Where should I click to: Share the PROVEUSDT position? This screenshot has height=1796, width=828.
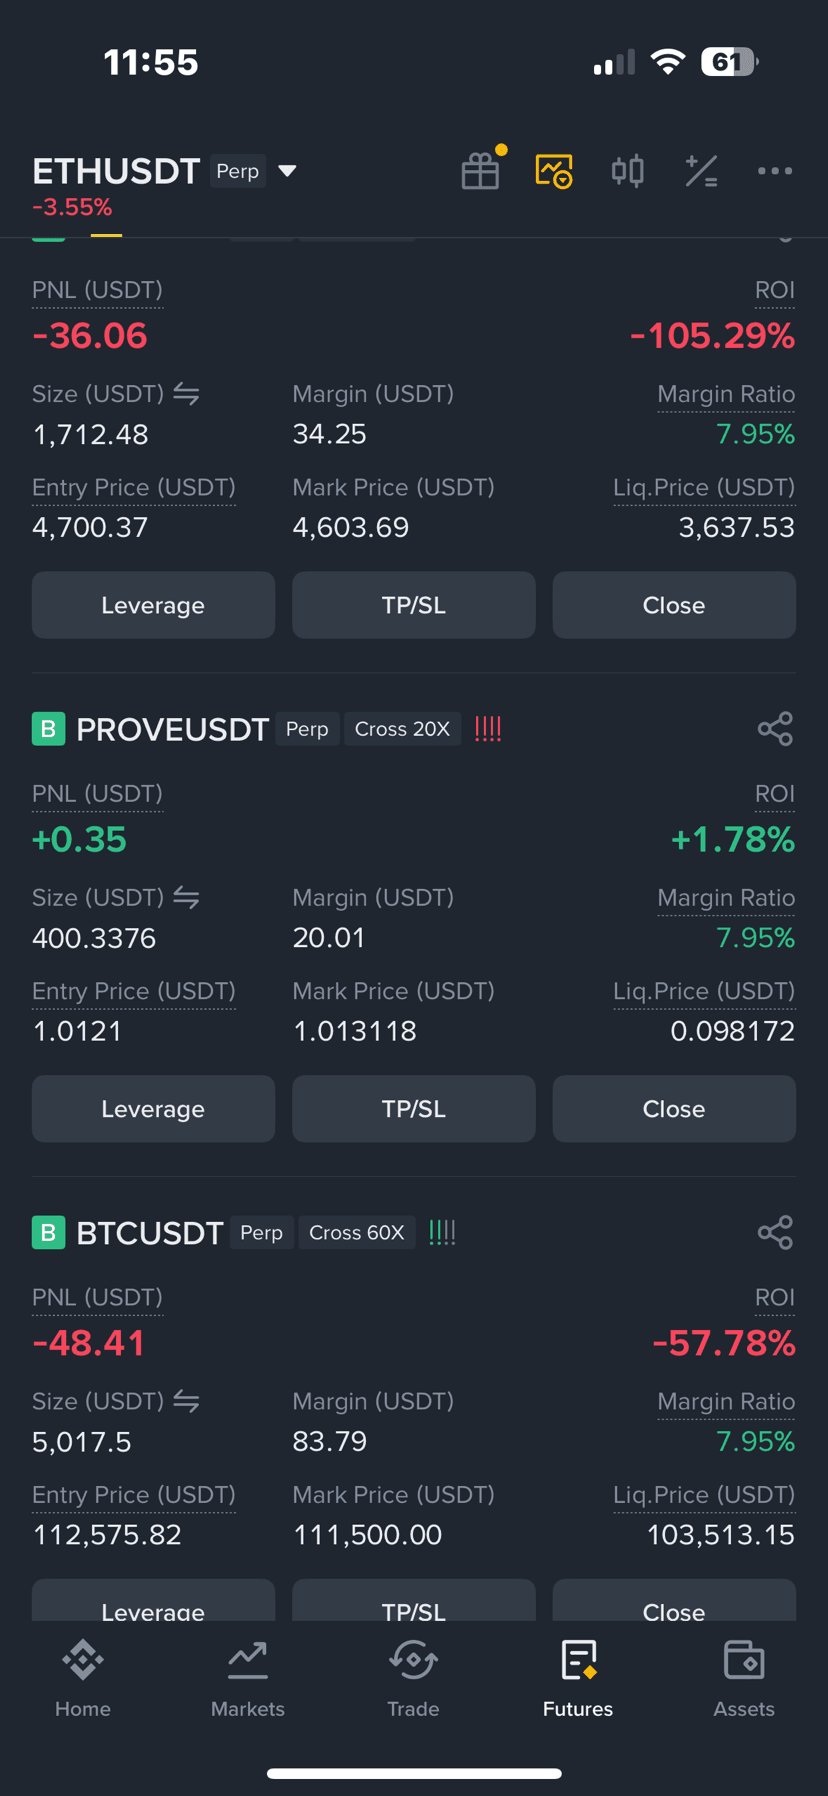click(775, 729)
